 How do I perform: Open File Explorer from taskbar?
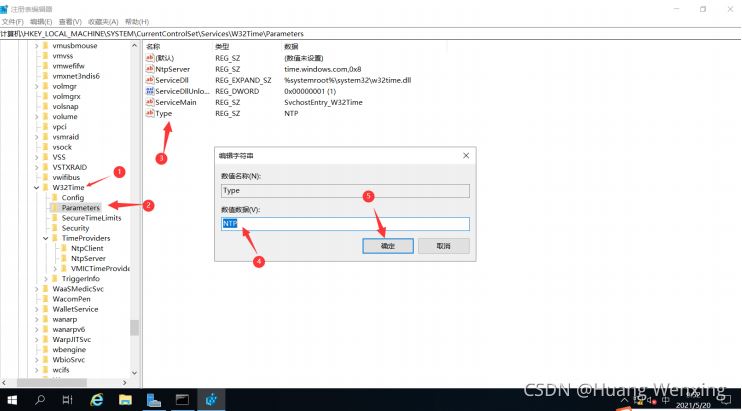125,400
